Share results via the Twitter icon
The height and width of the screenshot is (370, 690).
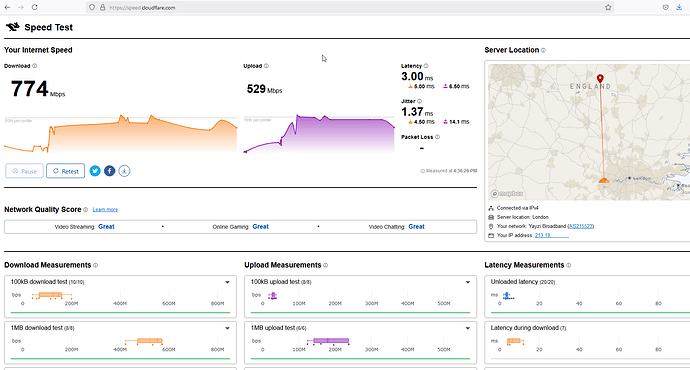tap(95, 171)
